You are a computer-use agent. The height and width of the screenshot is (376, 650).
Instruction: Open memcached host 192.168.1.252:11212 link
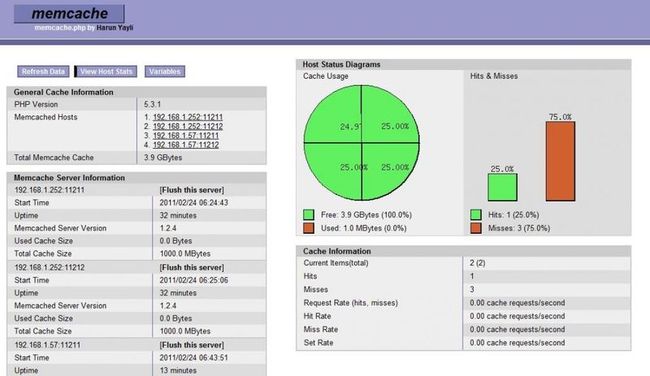(188, 126)
